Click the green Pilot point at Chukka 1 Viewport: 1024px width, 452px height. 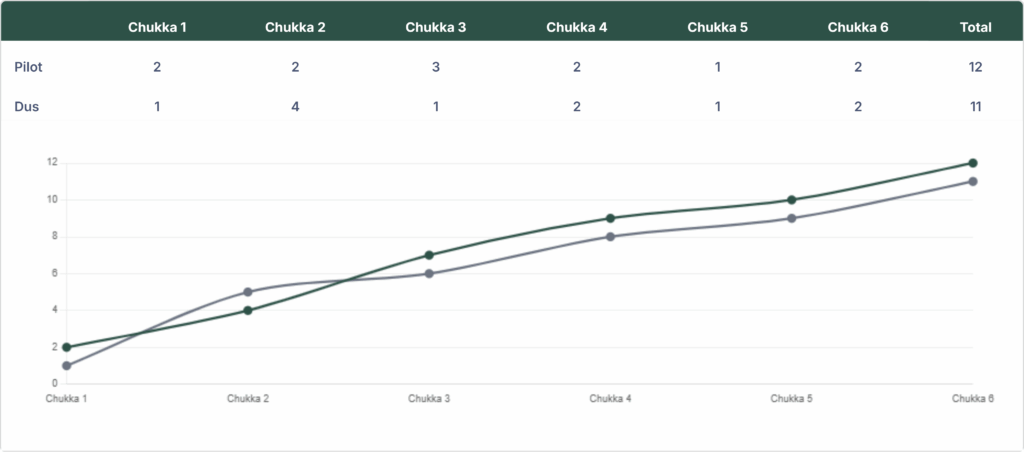click(66, 347)
